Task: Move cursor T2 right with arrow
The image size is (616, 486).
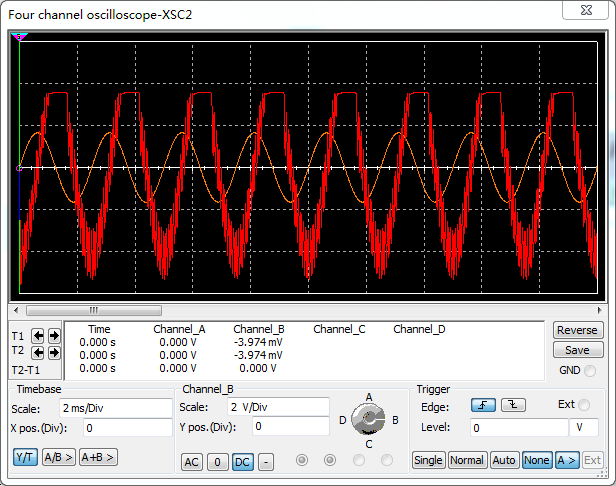Action: click(54, 352)
